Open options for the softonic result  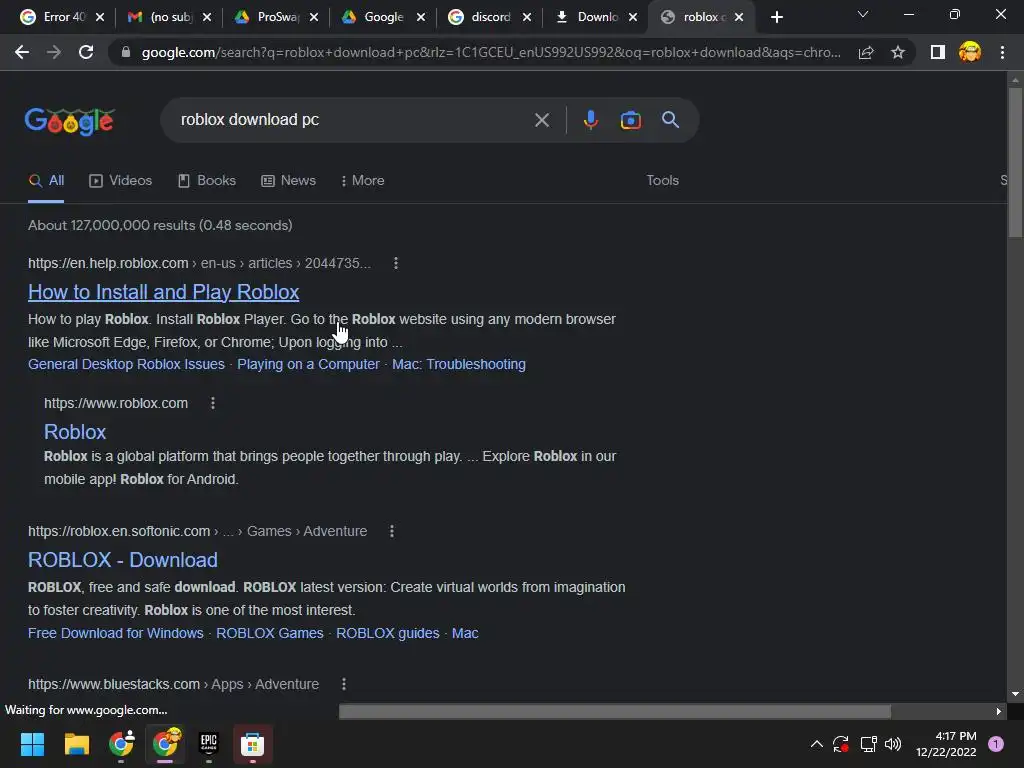click(392, 531)
